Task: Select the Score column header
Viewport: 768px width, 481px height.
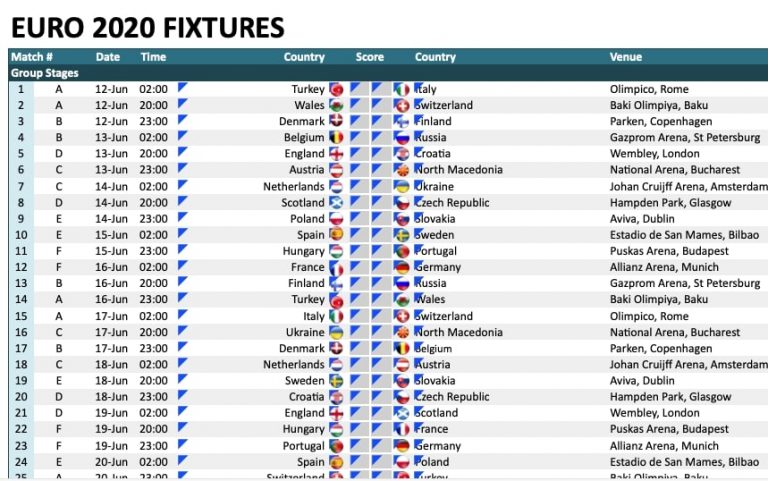Action: (x=370, y=57)
